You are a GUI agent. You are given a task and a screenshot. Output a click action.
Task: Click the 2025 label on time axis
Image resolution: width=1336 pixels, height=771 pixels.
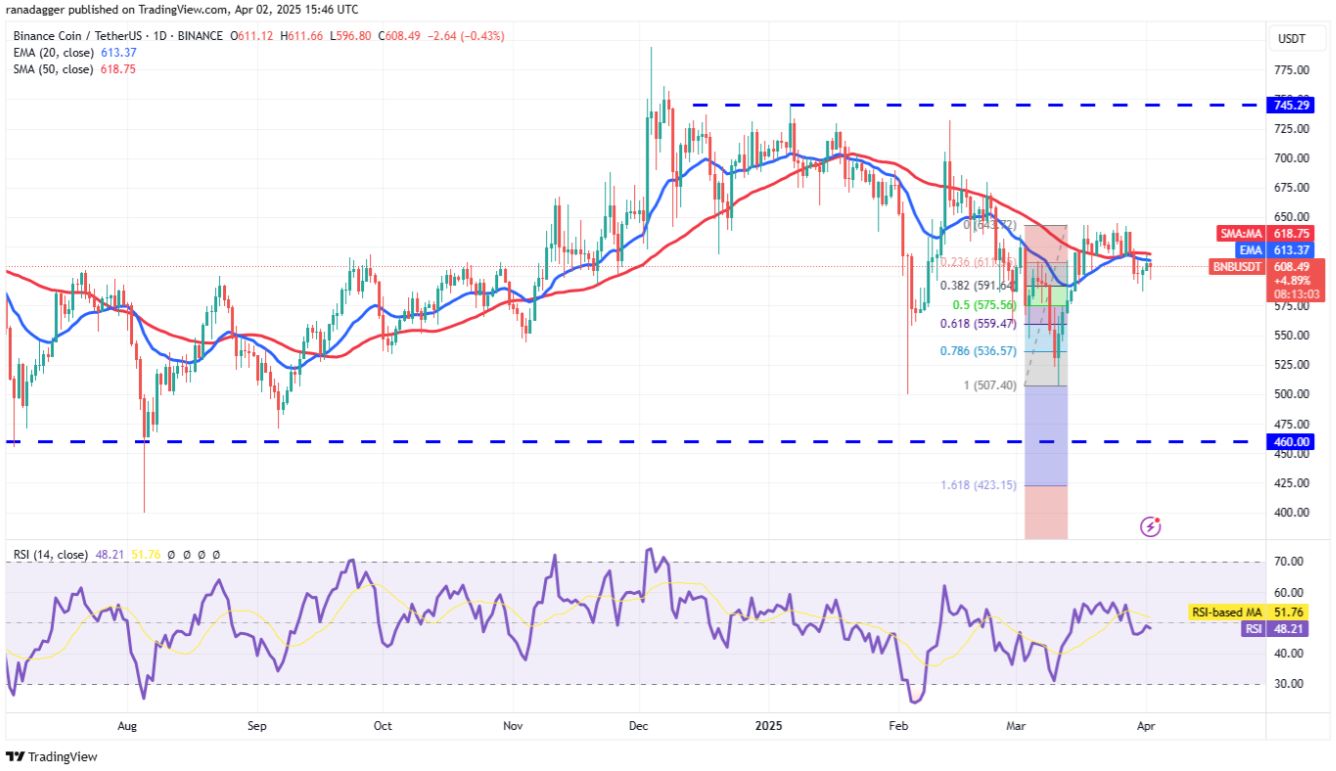click(770, 728)
